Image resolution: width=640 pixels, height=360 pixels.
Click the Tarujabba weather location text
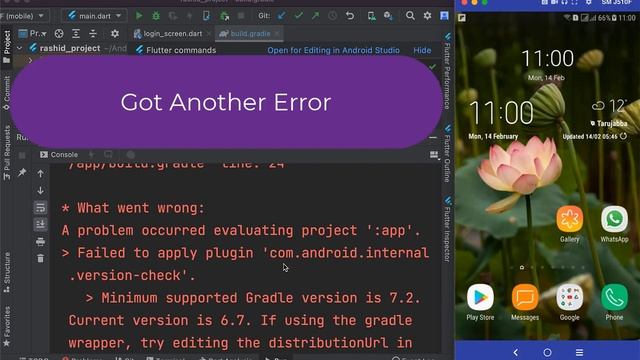(x=611, y=123)
